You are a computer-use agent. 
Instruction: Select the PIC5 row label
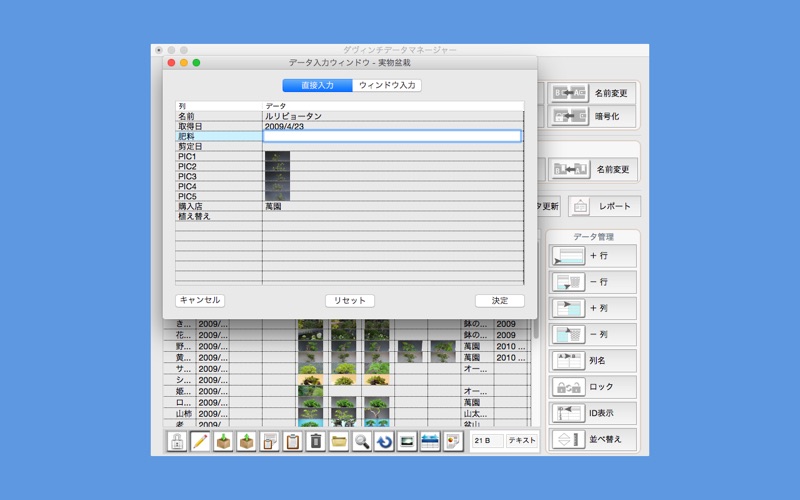(187, 196)
